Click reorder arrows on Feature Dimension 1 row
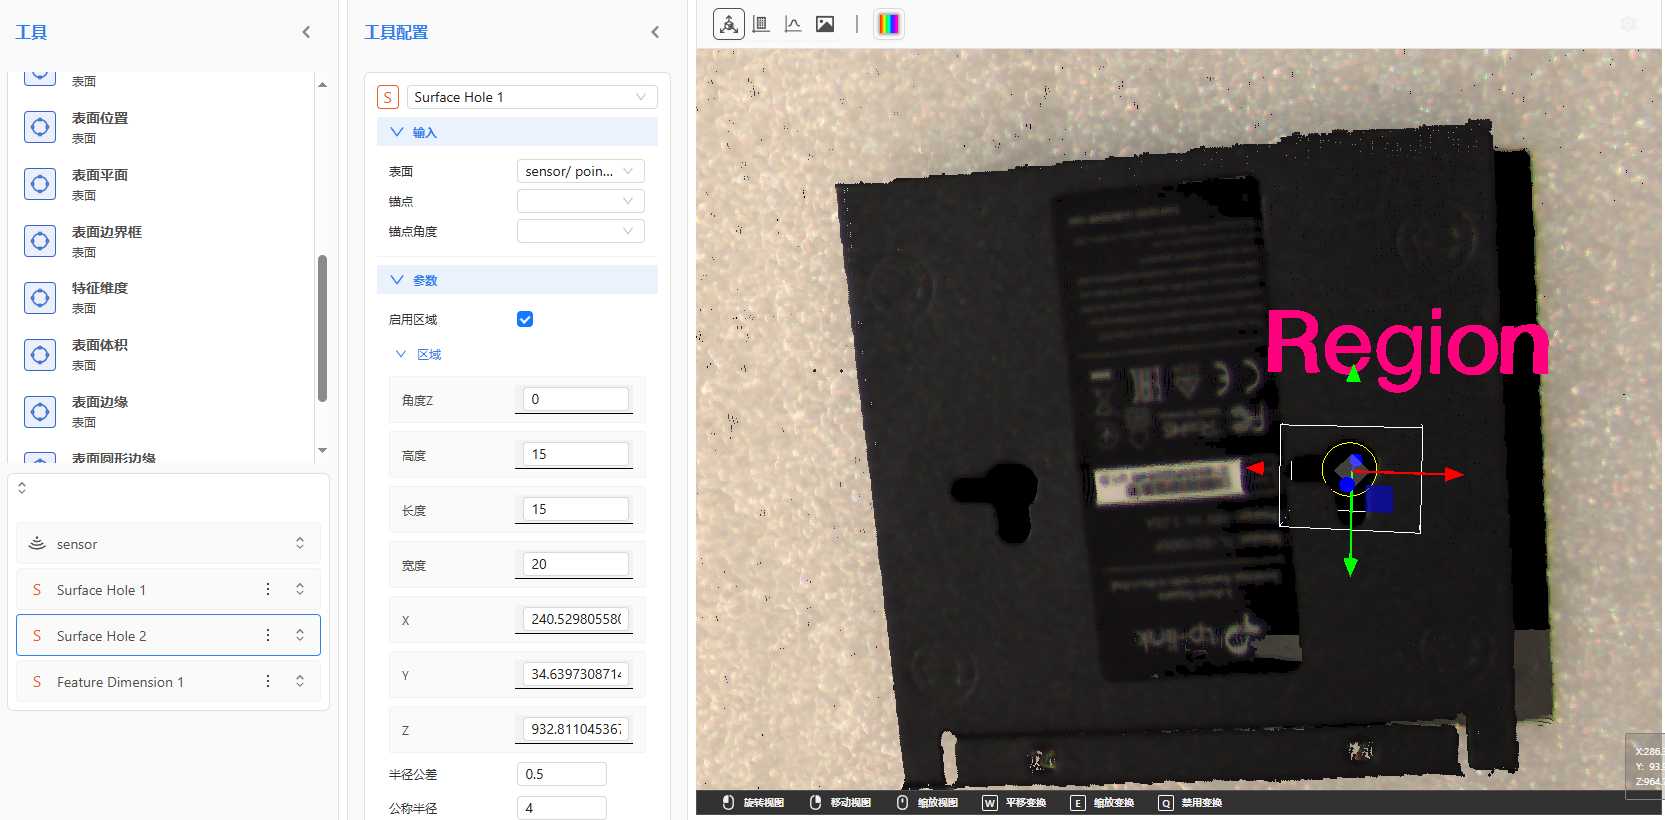 (300, 681)
